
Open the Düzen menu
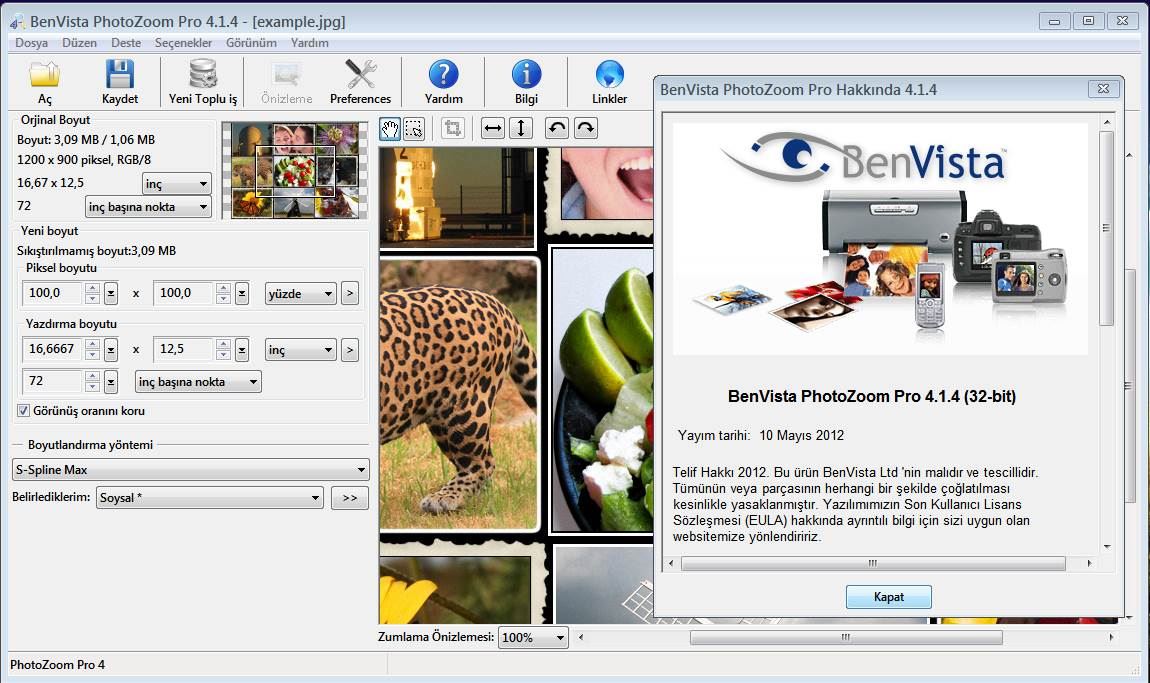pyautogui.click(x=79, y=43)
